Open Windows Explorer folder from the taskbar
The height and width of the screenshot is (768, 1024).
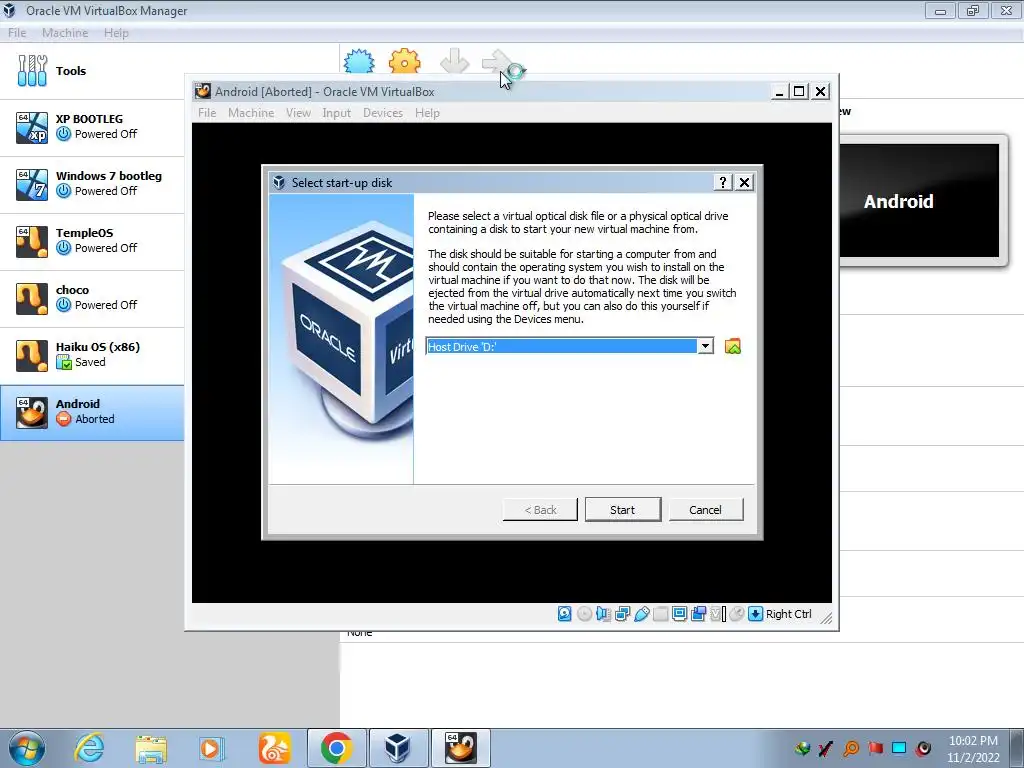[x=151, y=748]
